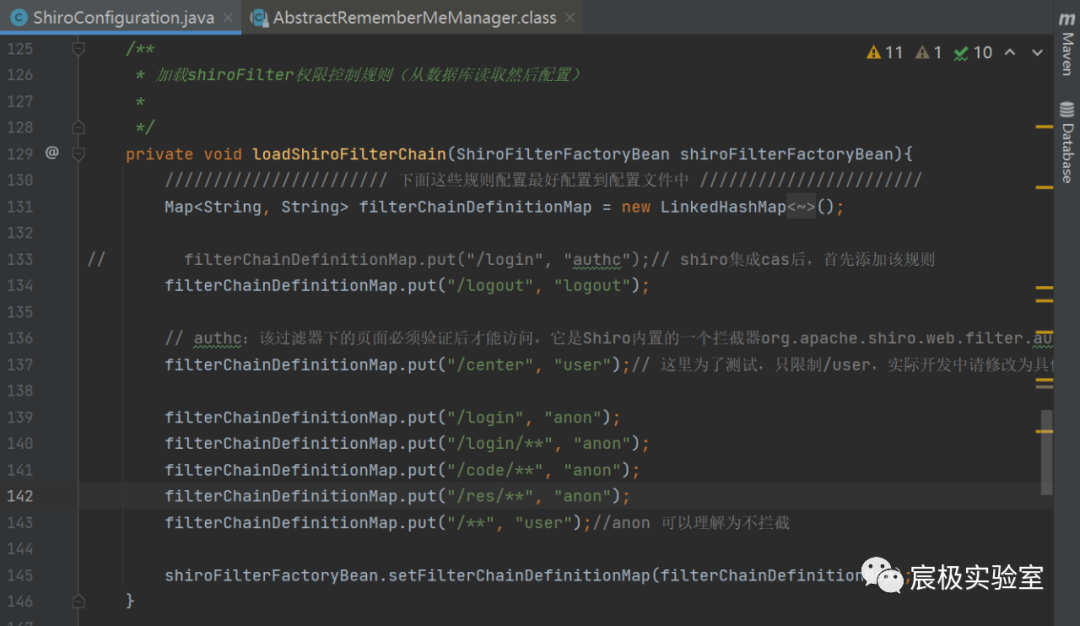Click the @ gutter icon on line 129
The width and height of the screenshot is (1080, 626).
(52, 154)
